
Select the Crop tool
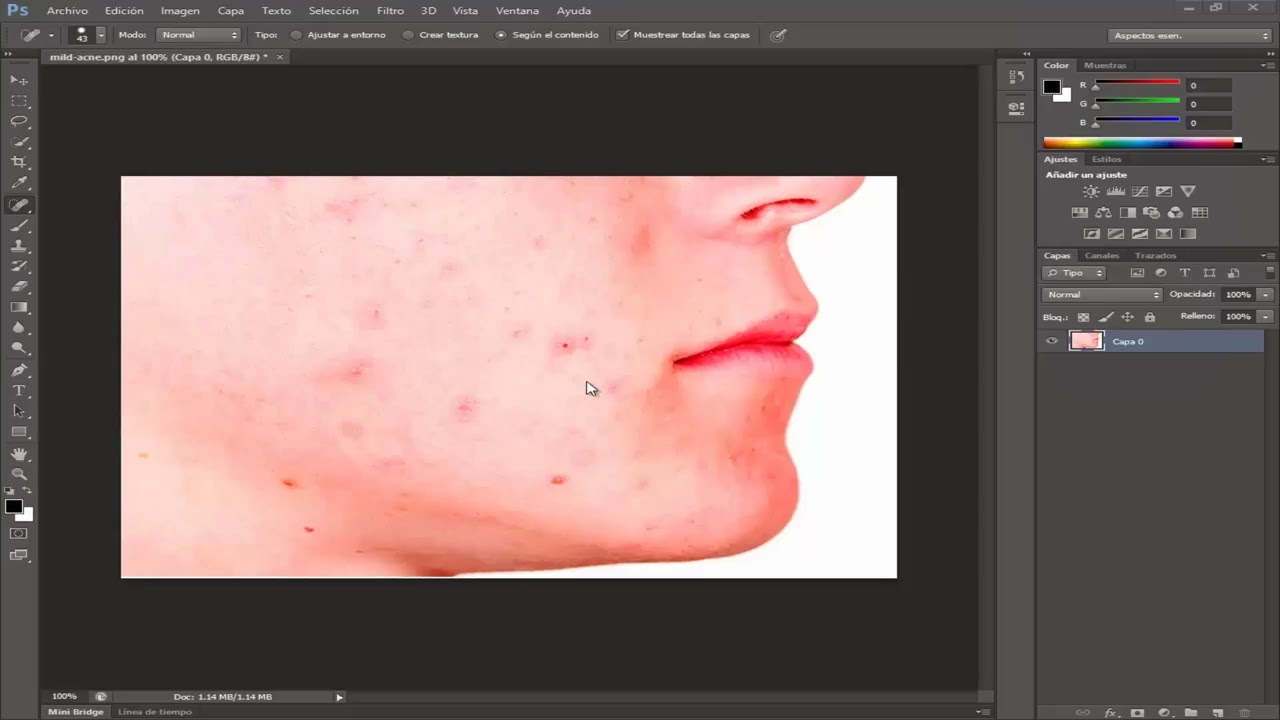[19, 162]
